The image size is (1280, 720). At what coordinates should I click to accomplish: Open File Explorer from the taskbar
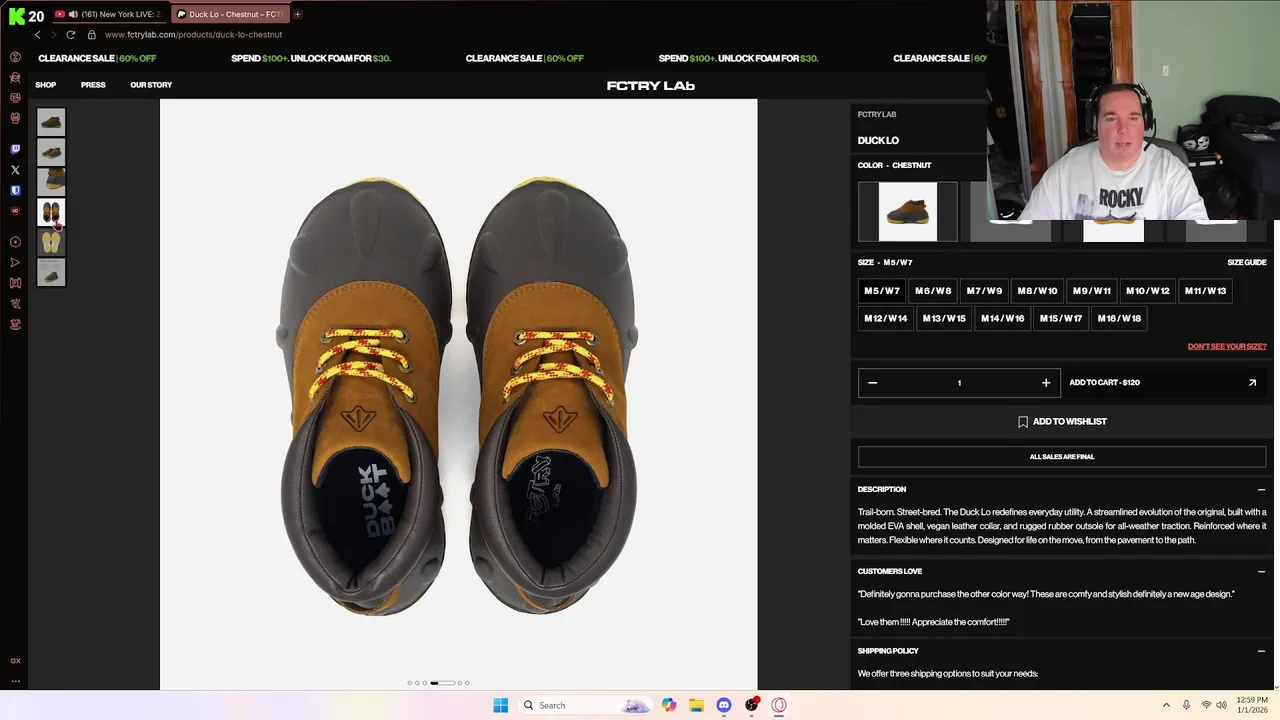coord(696,705)
